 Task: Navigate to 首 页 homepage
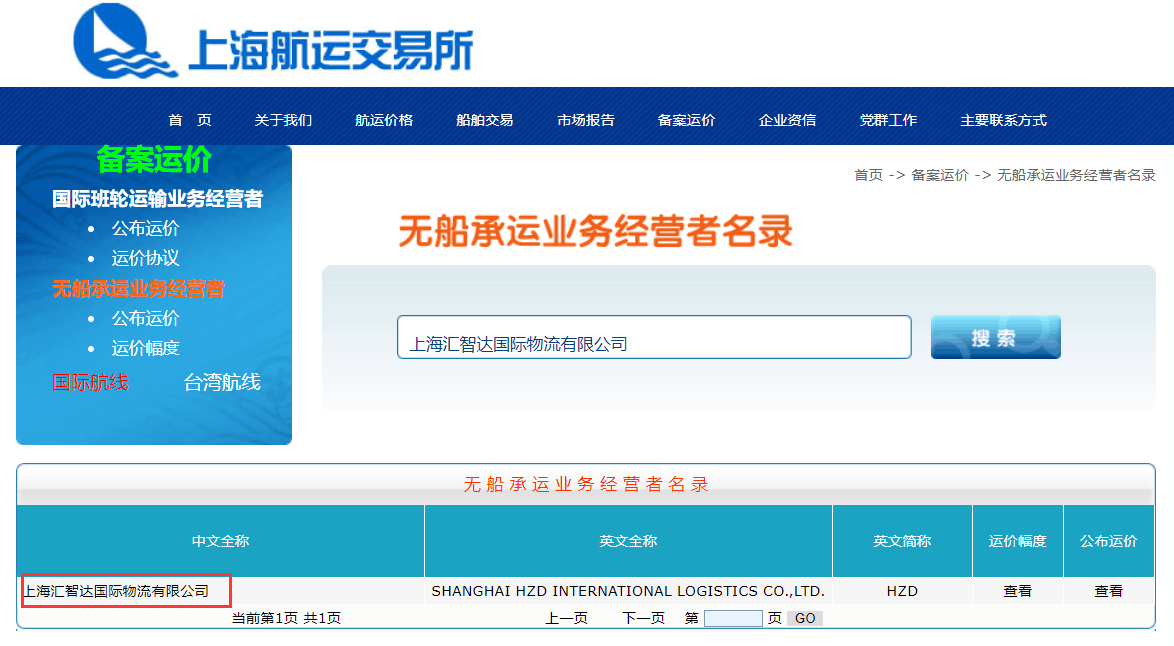click(190, 119)
